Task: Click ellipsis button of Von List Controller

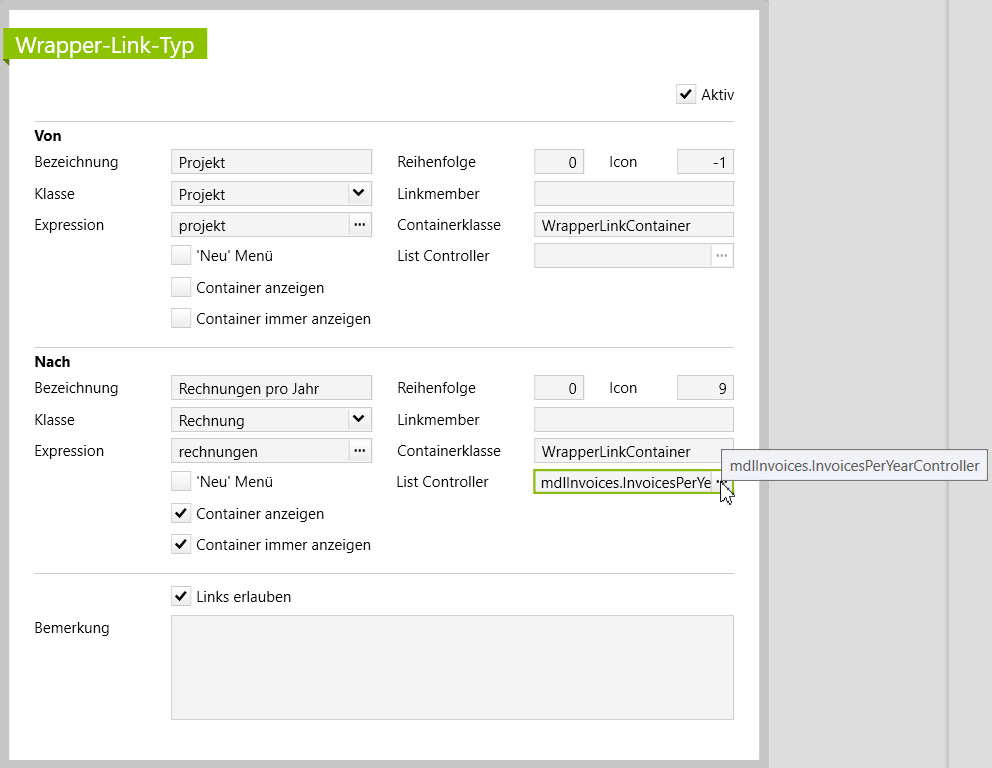Action: 722,256
